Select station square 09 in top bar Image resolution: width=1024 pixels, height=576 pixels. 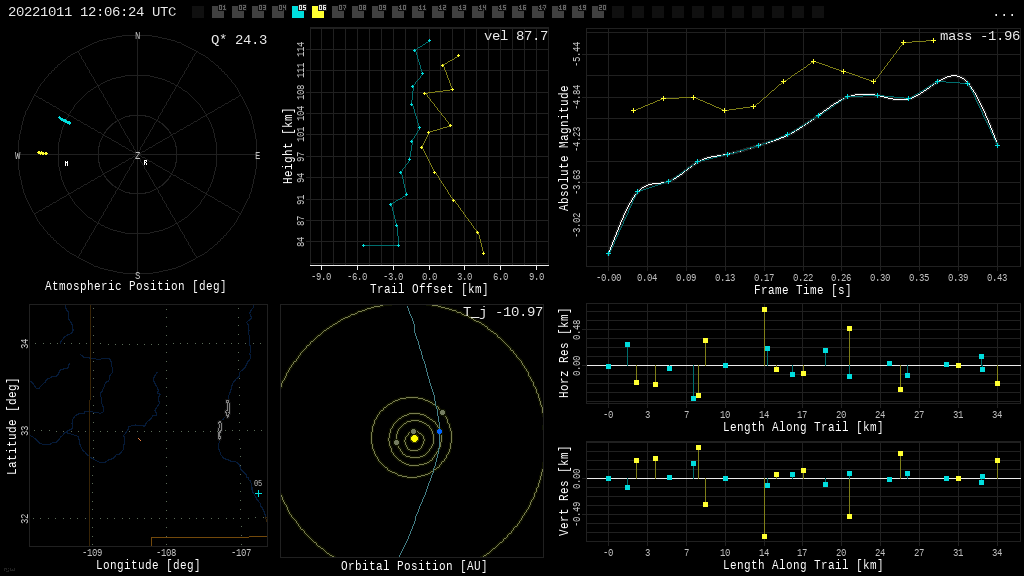[x=378, y=12]
